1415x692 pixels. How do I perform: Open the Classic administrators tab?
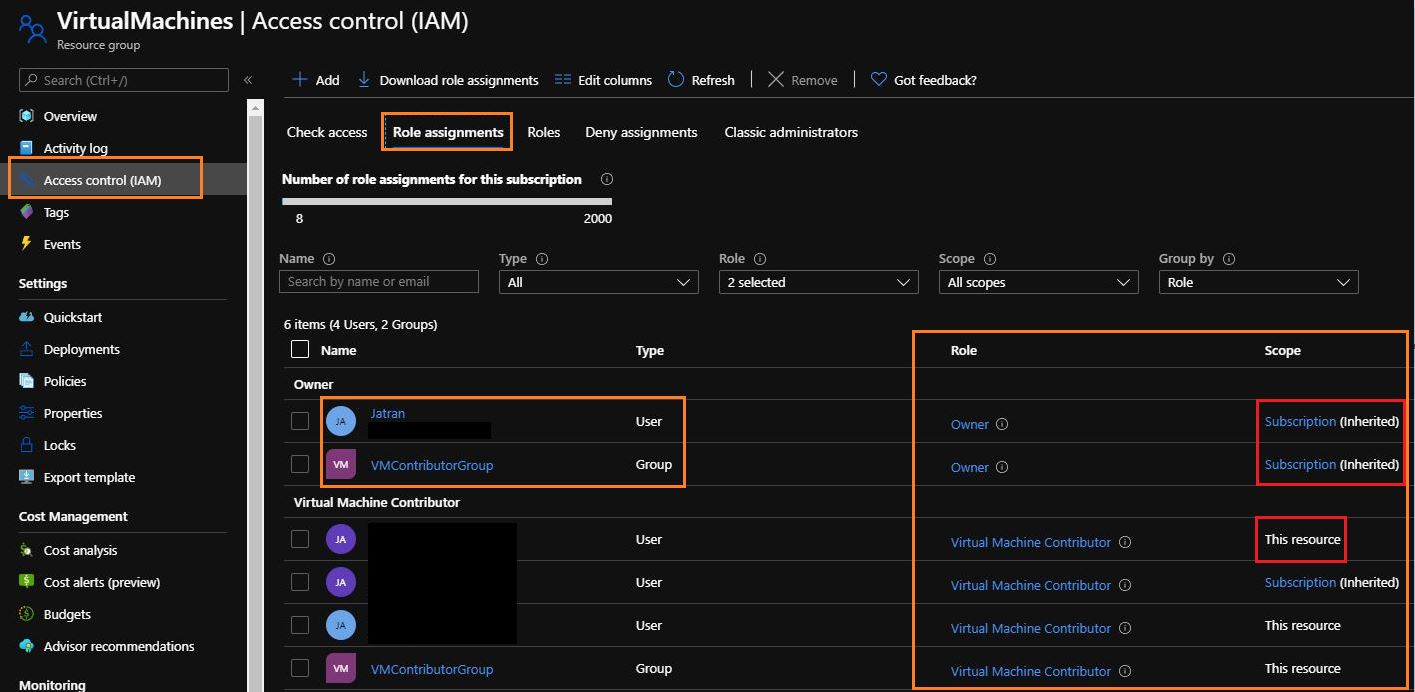tap(790, 131)
